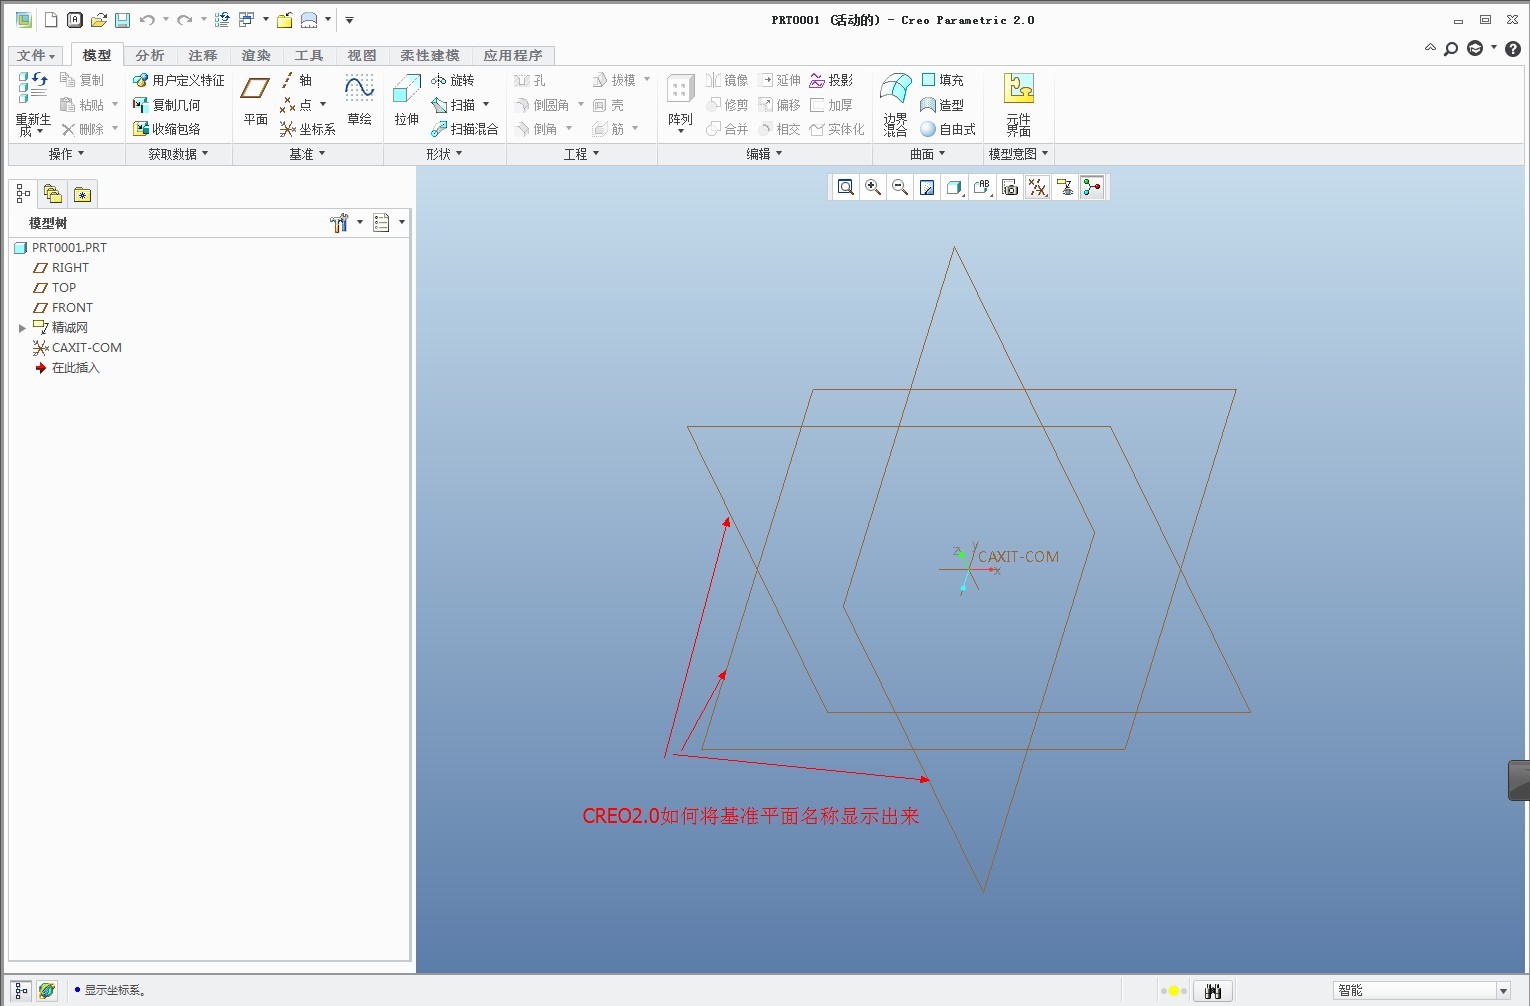This screenshot has height=1006, width=1530.
Task: Switch to the Annotate (注释) tab
Action: 203,55
